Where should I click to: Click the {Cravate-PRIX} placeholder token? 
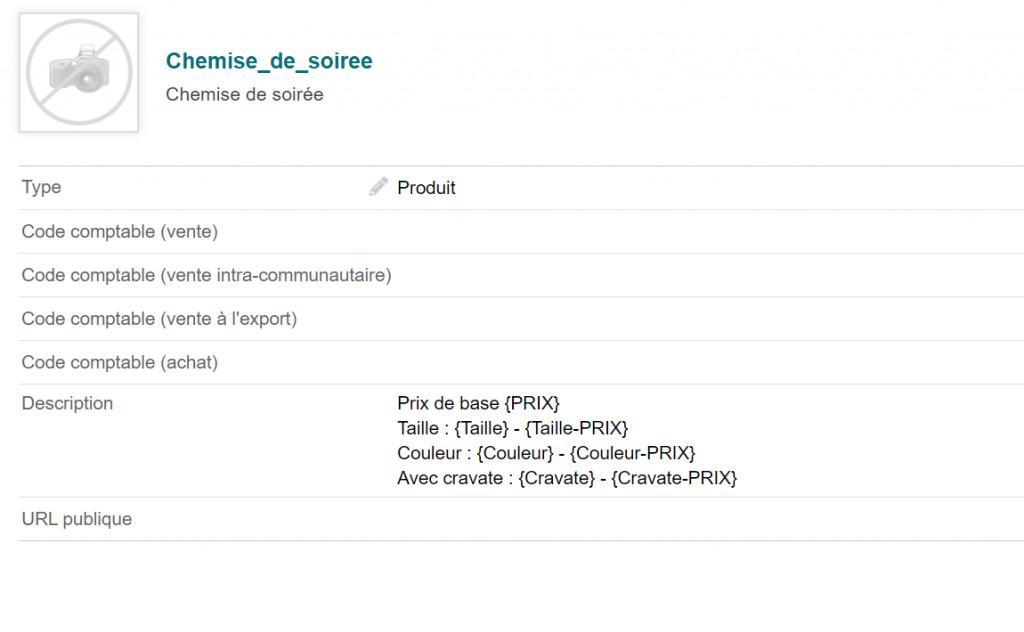[674, 479]
